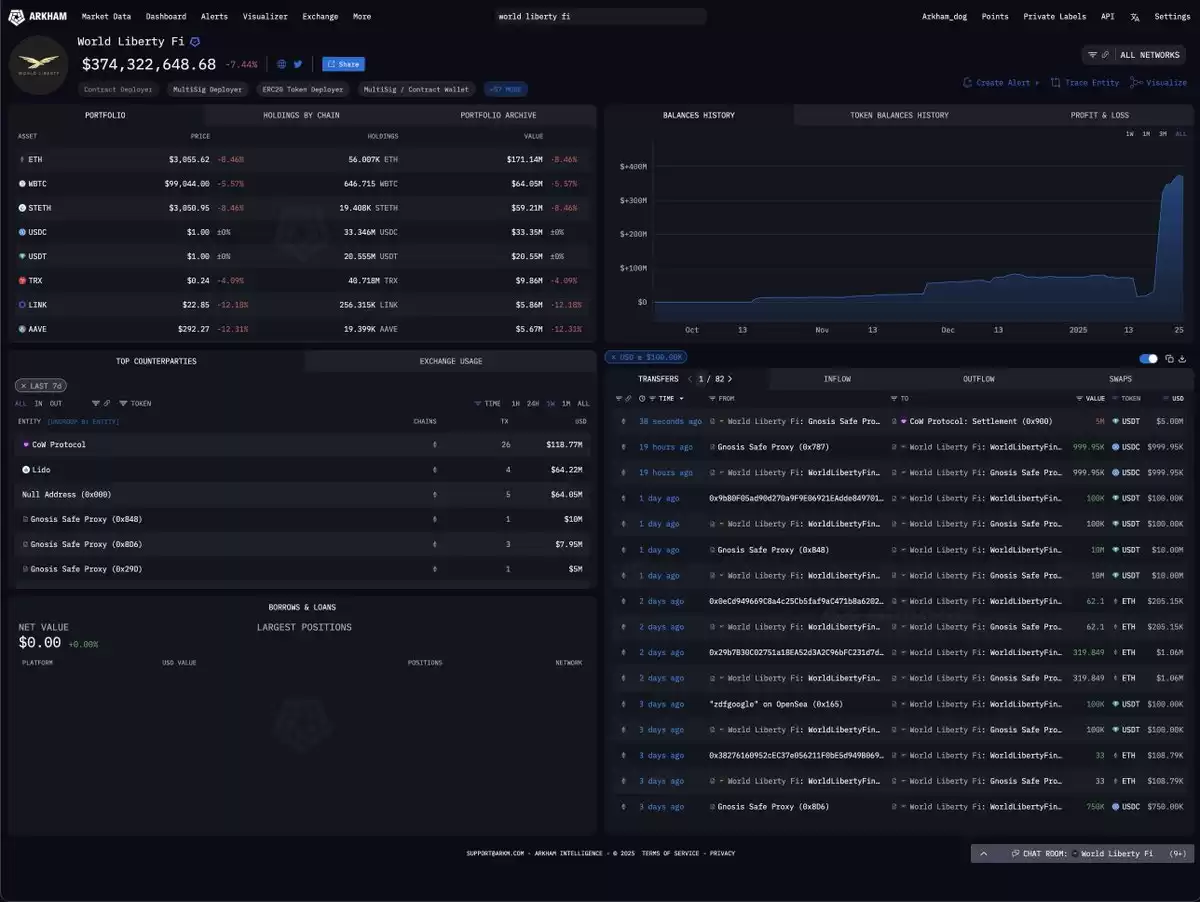Screen dimensions: 1200x902
Task: Click the TIME filter icon in counterparties
Action: (478, 403)
